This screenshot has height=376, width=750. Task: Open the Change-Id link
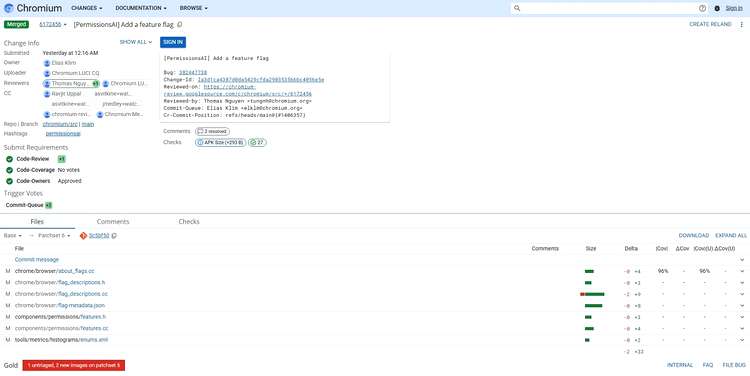261,80
